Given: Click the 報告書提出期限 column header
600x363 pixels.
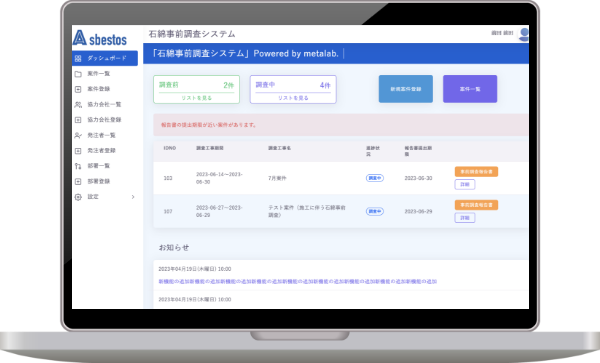Looking at the screenshot, I should point(418,151).
